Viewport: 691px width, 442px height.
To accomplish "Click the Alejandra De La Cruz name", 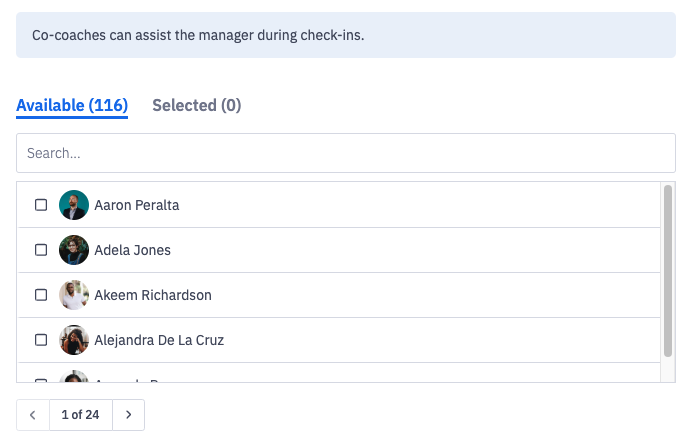I will click(159, 340).
